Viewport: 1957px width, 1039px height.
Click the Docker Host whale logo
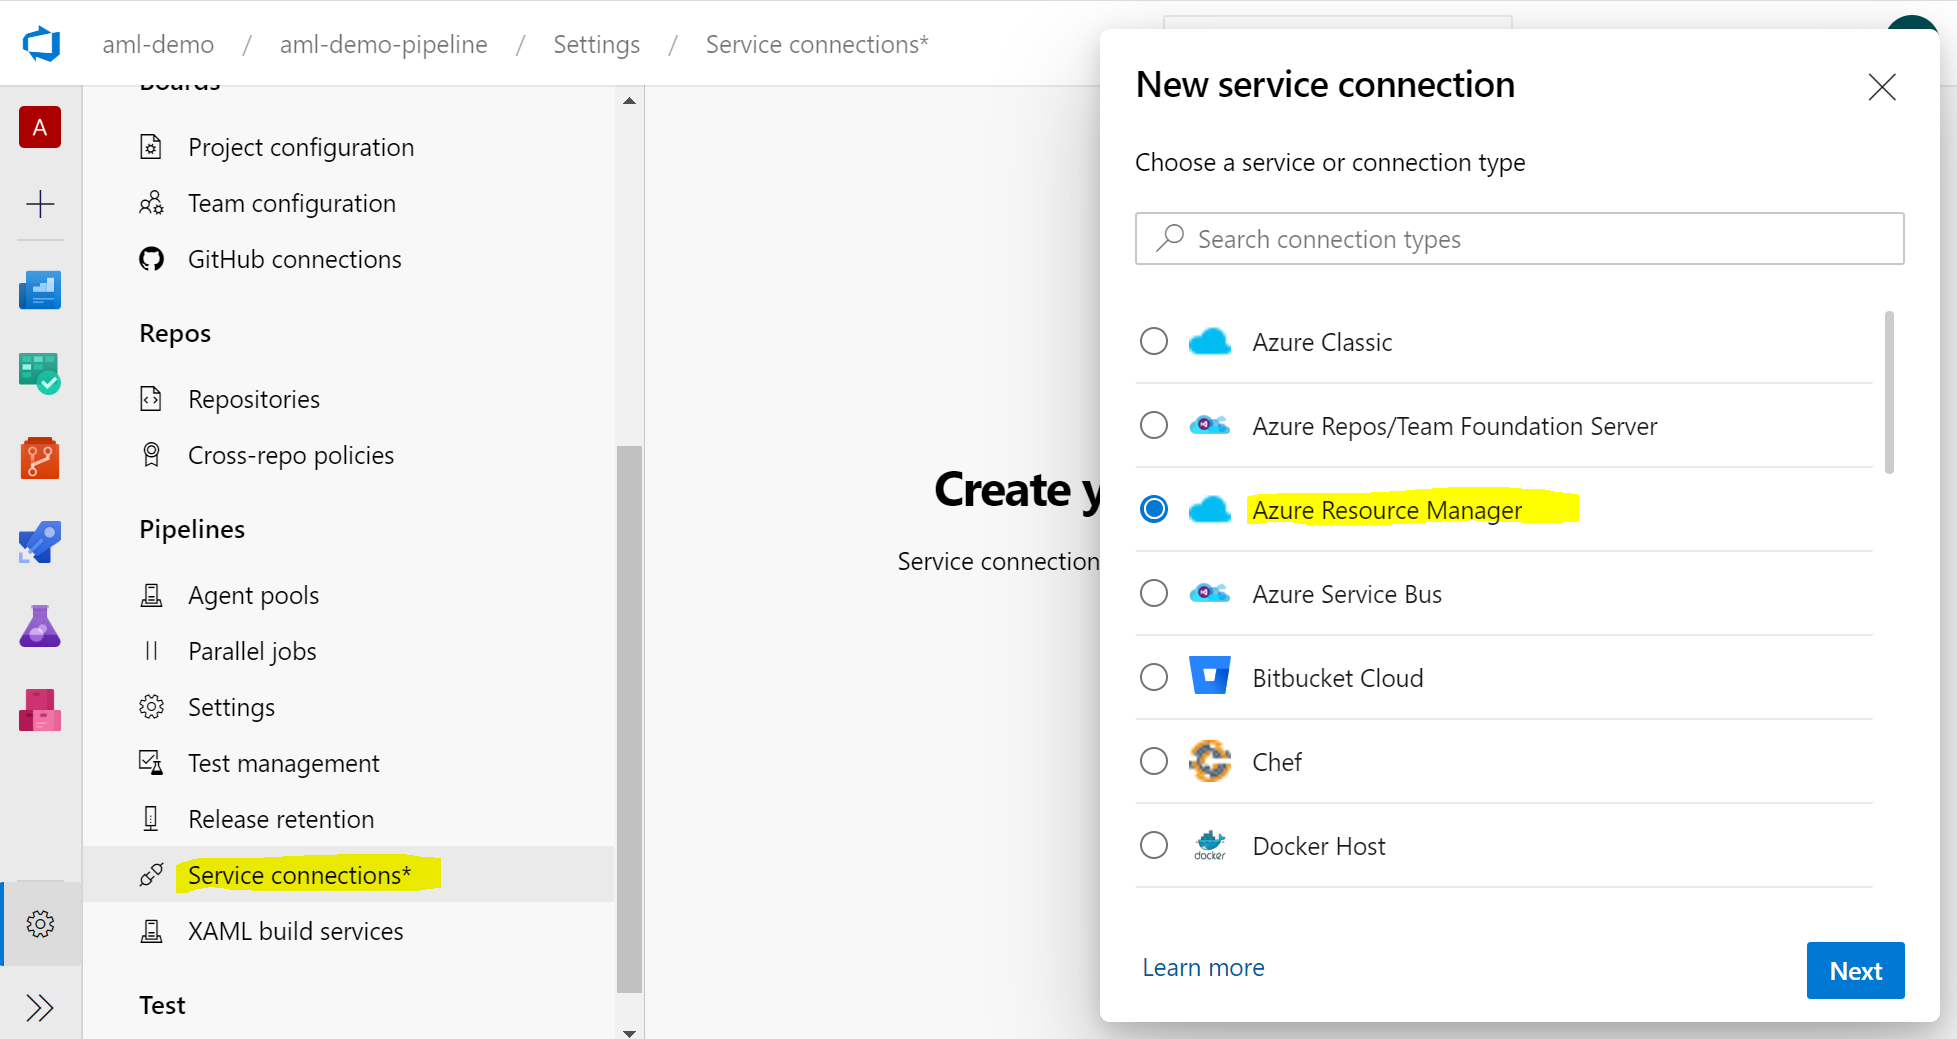1210,845
